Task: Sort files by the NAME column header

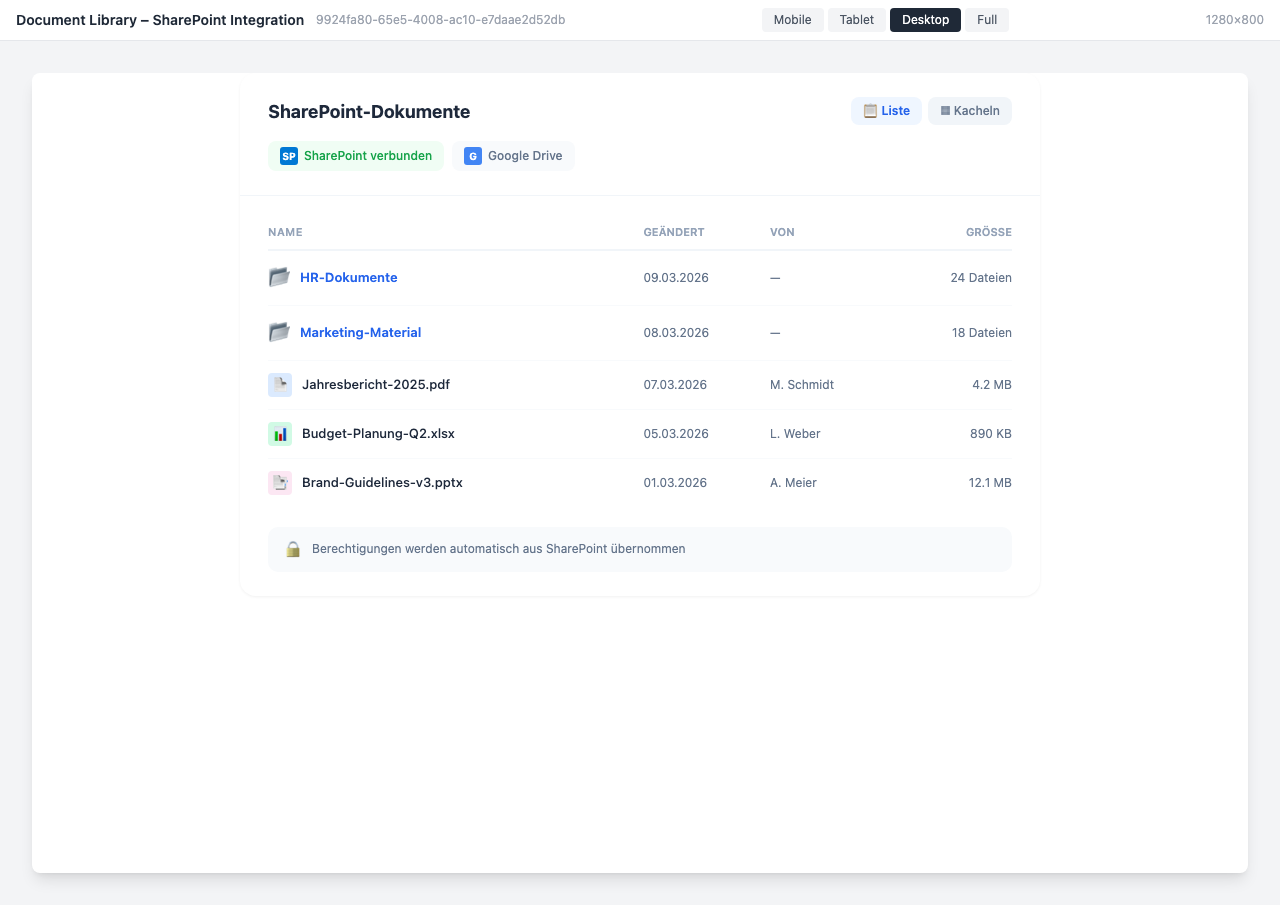Action: click(285, 231)
